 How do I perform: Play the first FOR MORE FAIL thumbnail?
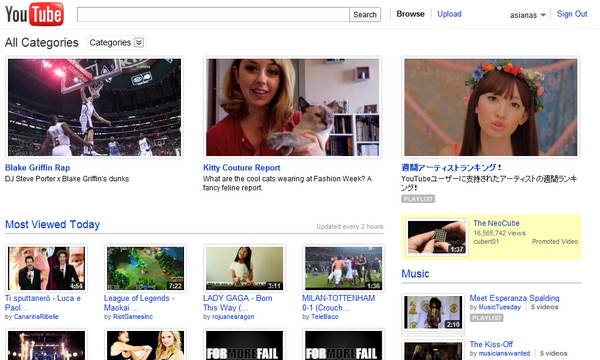tap(245, 345)
